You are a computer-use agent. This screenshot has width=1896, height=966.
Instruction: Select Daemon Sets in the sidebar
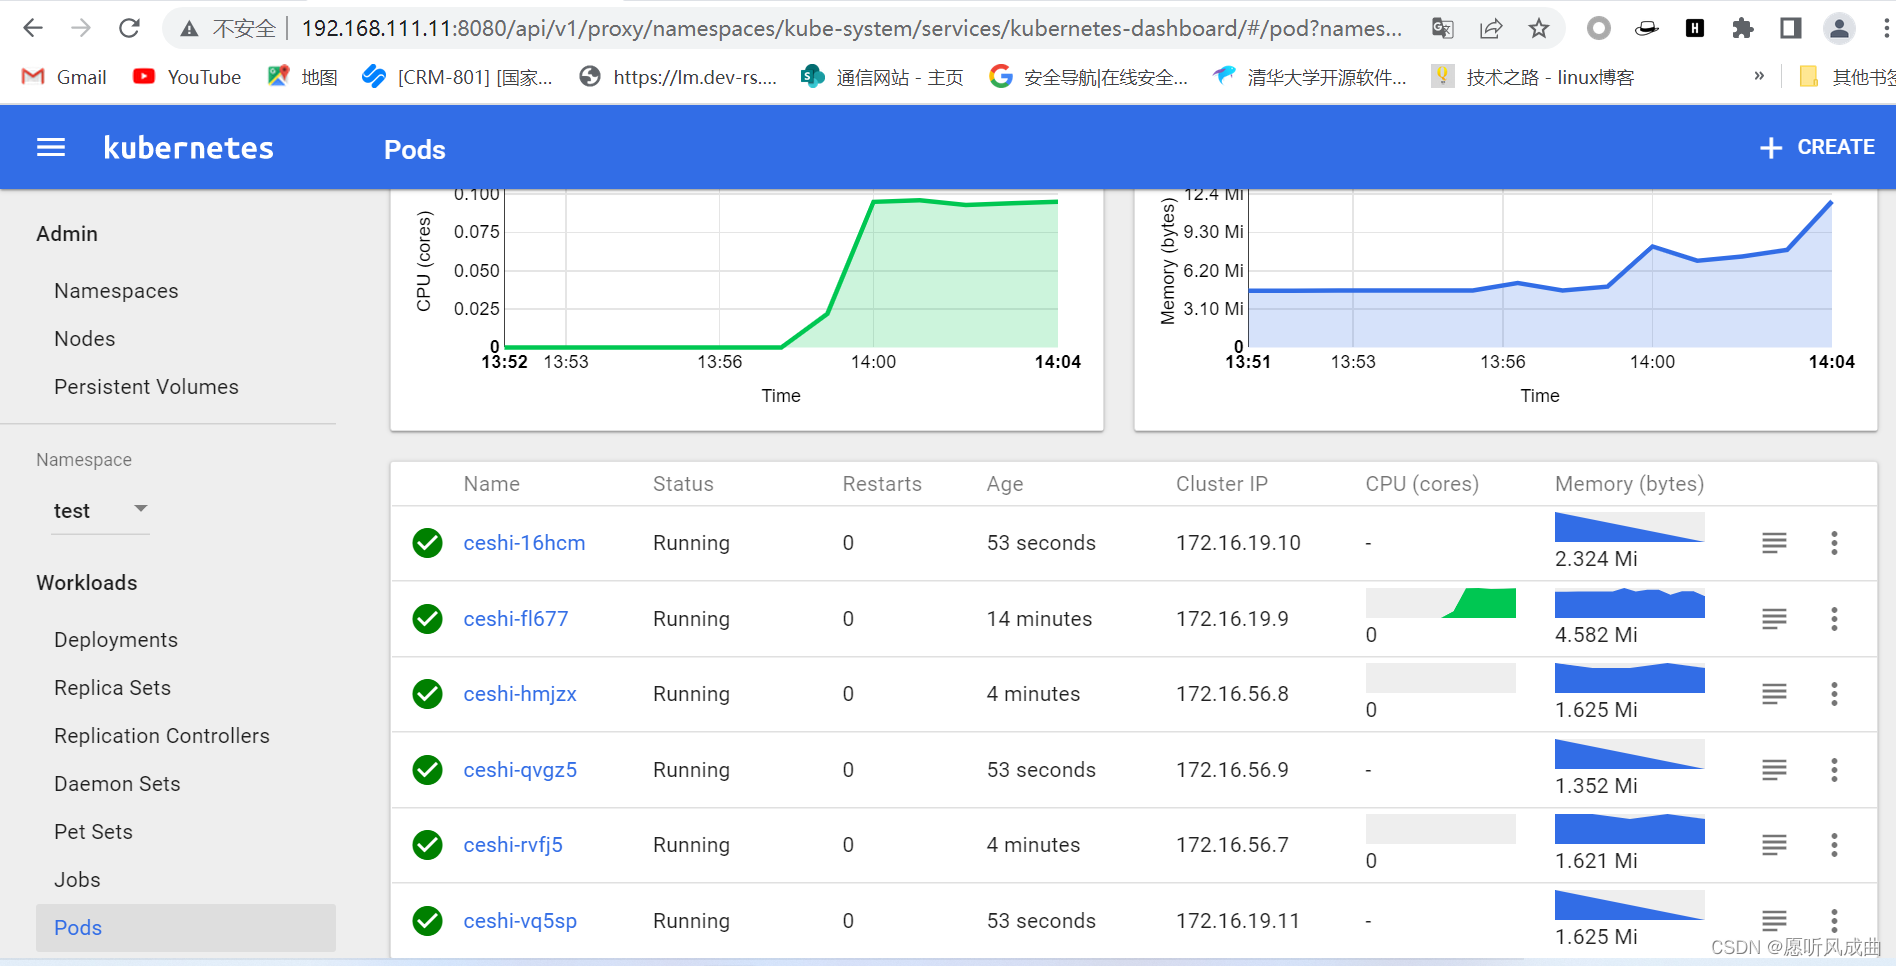coord(117,784)
